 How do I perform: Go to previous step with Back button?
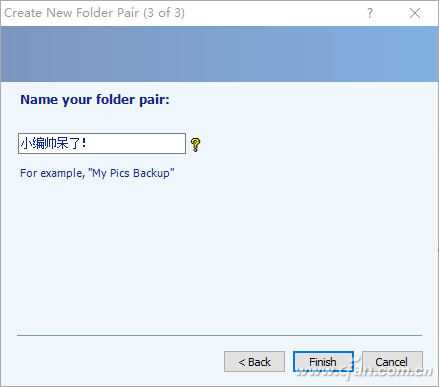click(254, 362)
